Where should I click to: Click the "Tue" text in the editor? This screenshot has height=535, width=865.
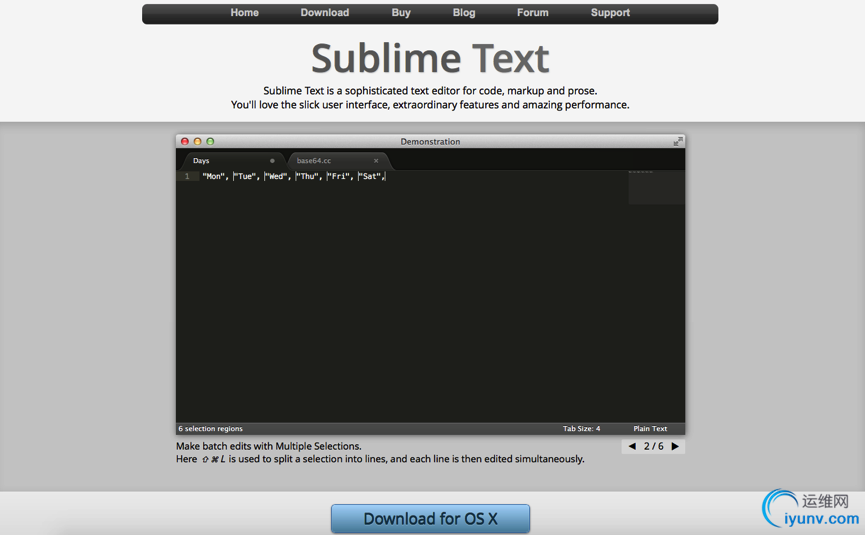(x=244, y=176)
